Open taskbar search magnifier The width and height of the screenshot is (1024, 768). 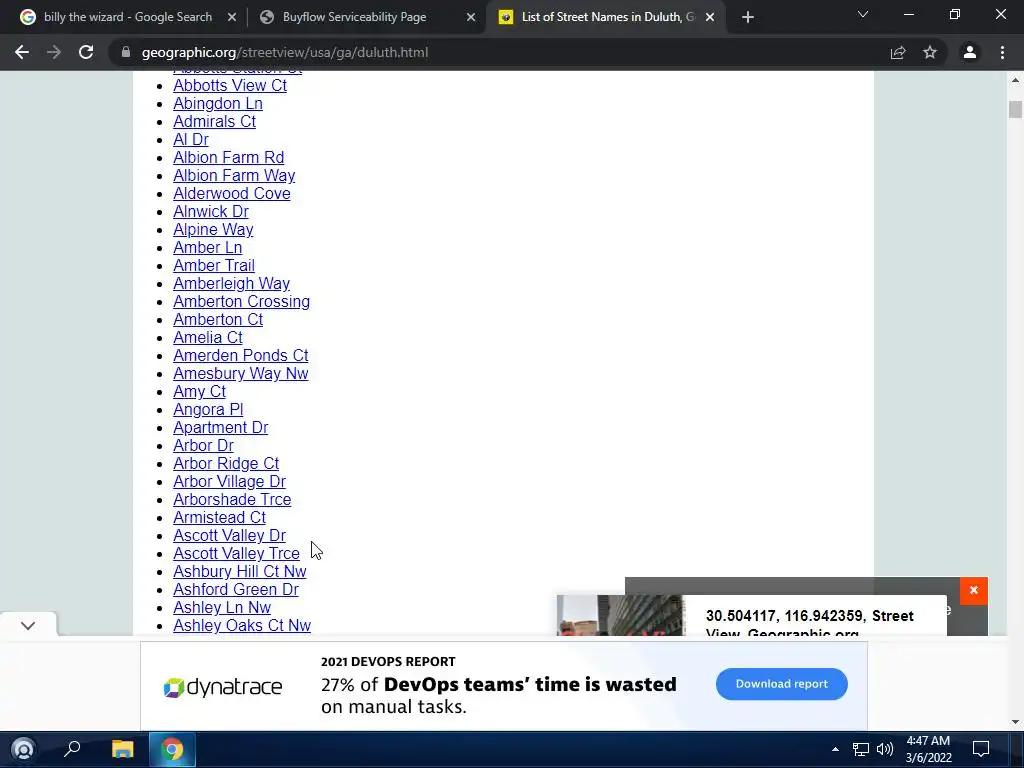(72, 748)
